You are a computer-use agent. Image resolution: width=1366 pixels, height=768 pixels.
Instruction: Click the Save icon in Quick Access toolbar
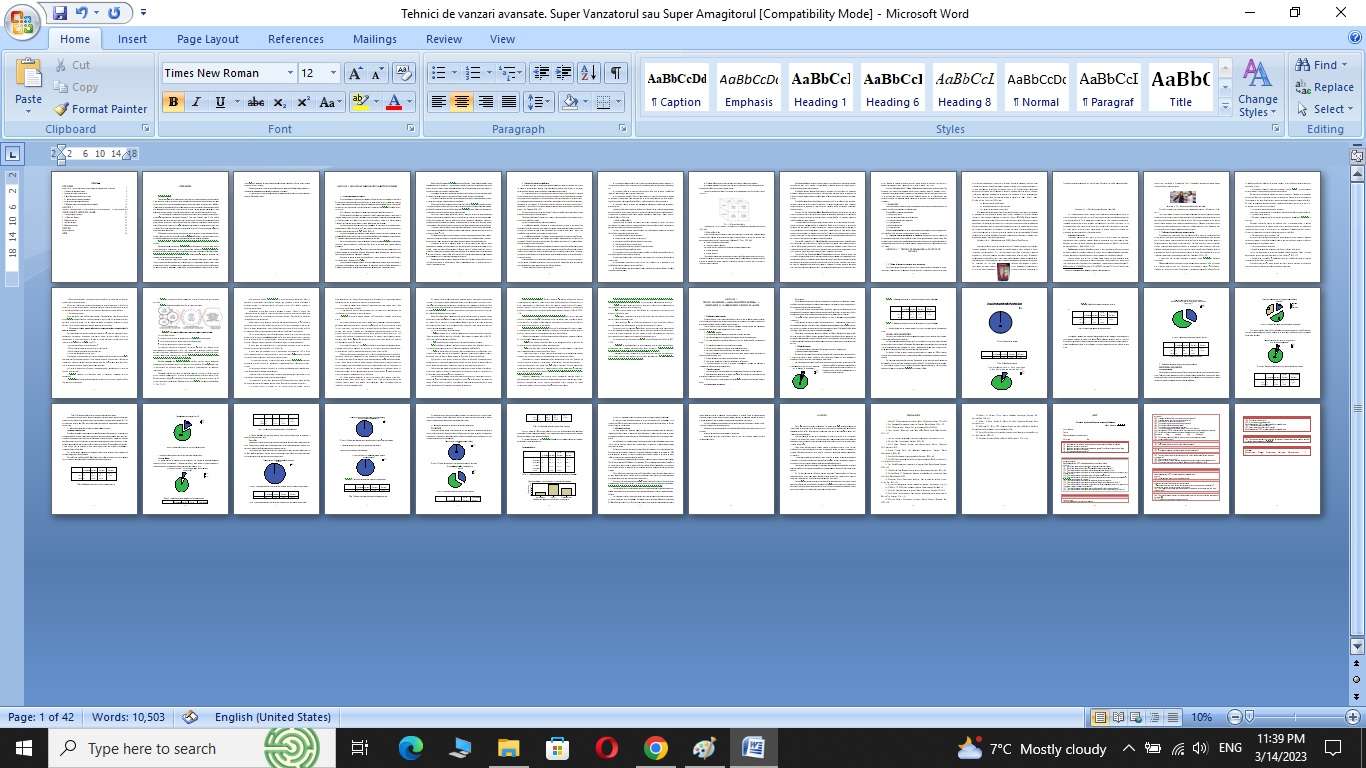coord(60,13)
